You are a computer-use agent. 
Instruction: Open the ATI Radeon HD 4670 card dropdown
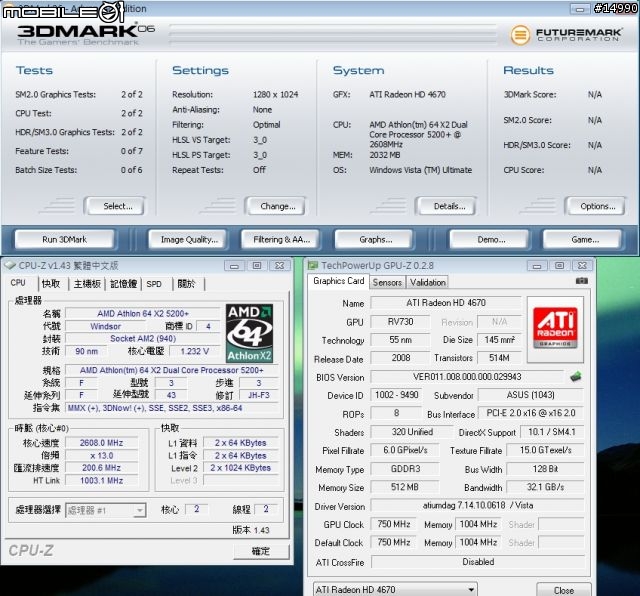(395, 589)
